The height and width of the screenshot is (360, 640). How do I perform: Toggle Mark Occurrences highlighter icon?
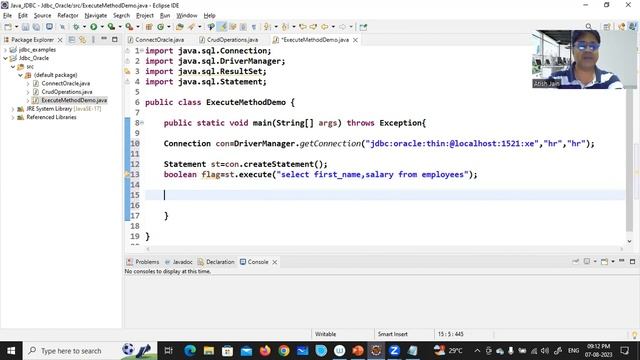tap(222, 27)
